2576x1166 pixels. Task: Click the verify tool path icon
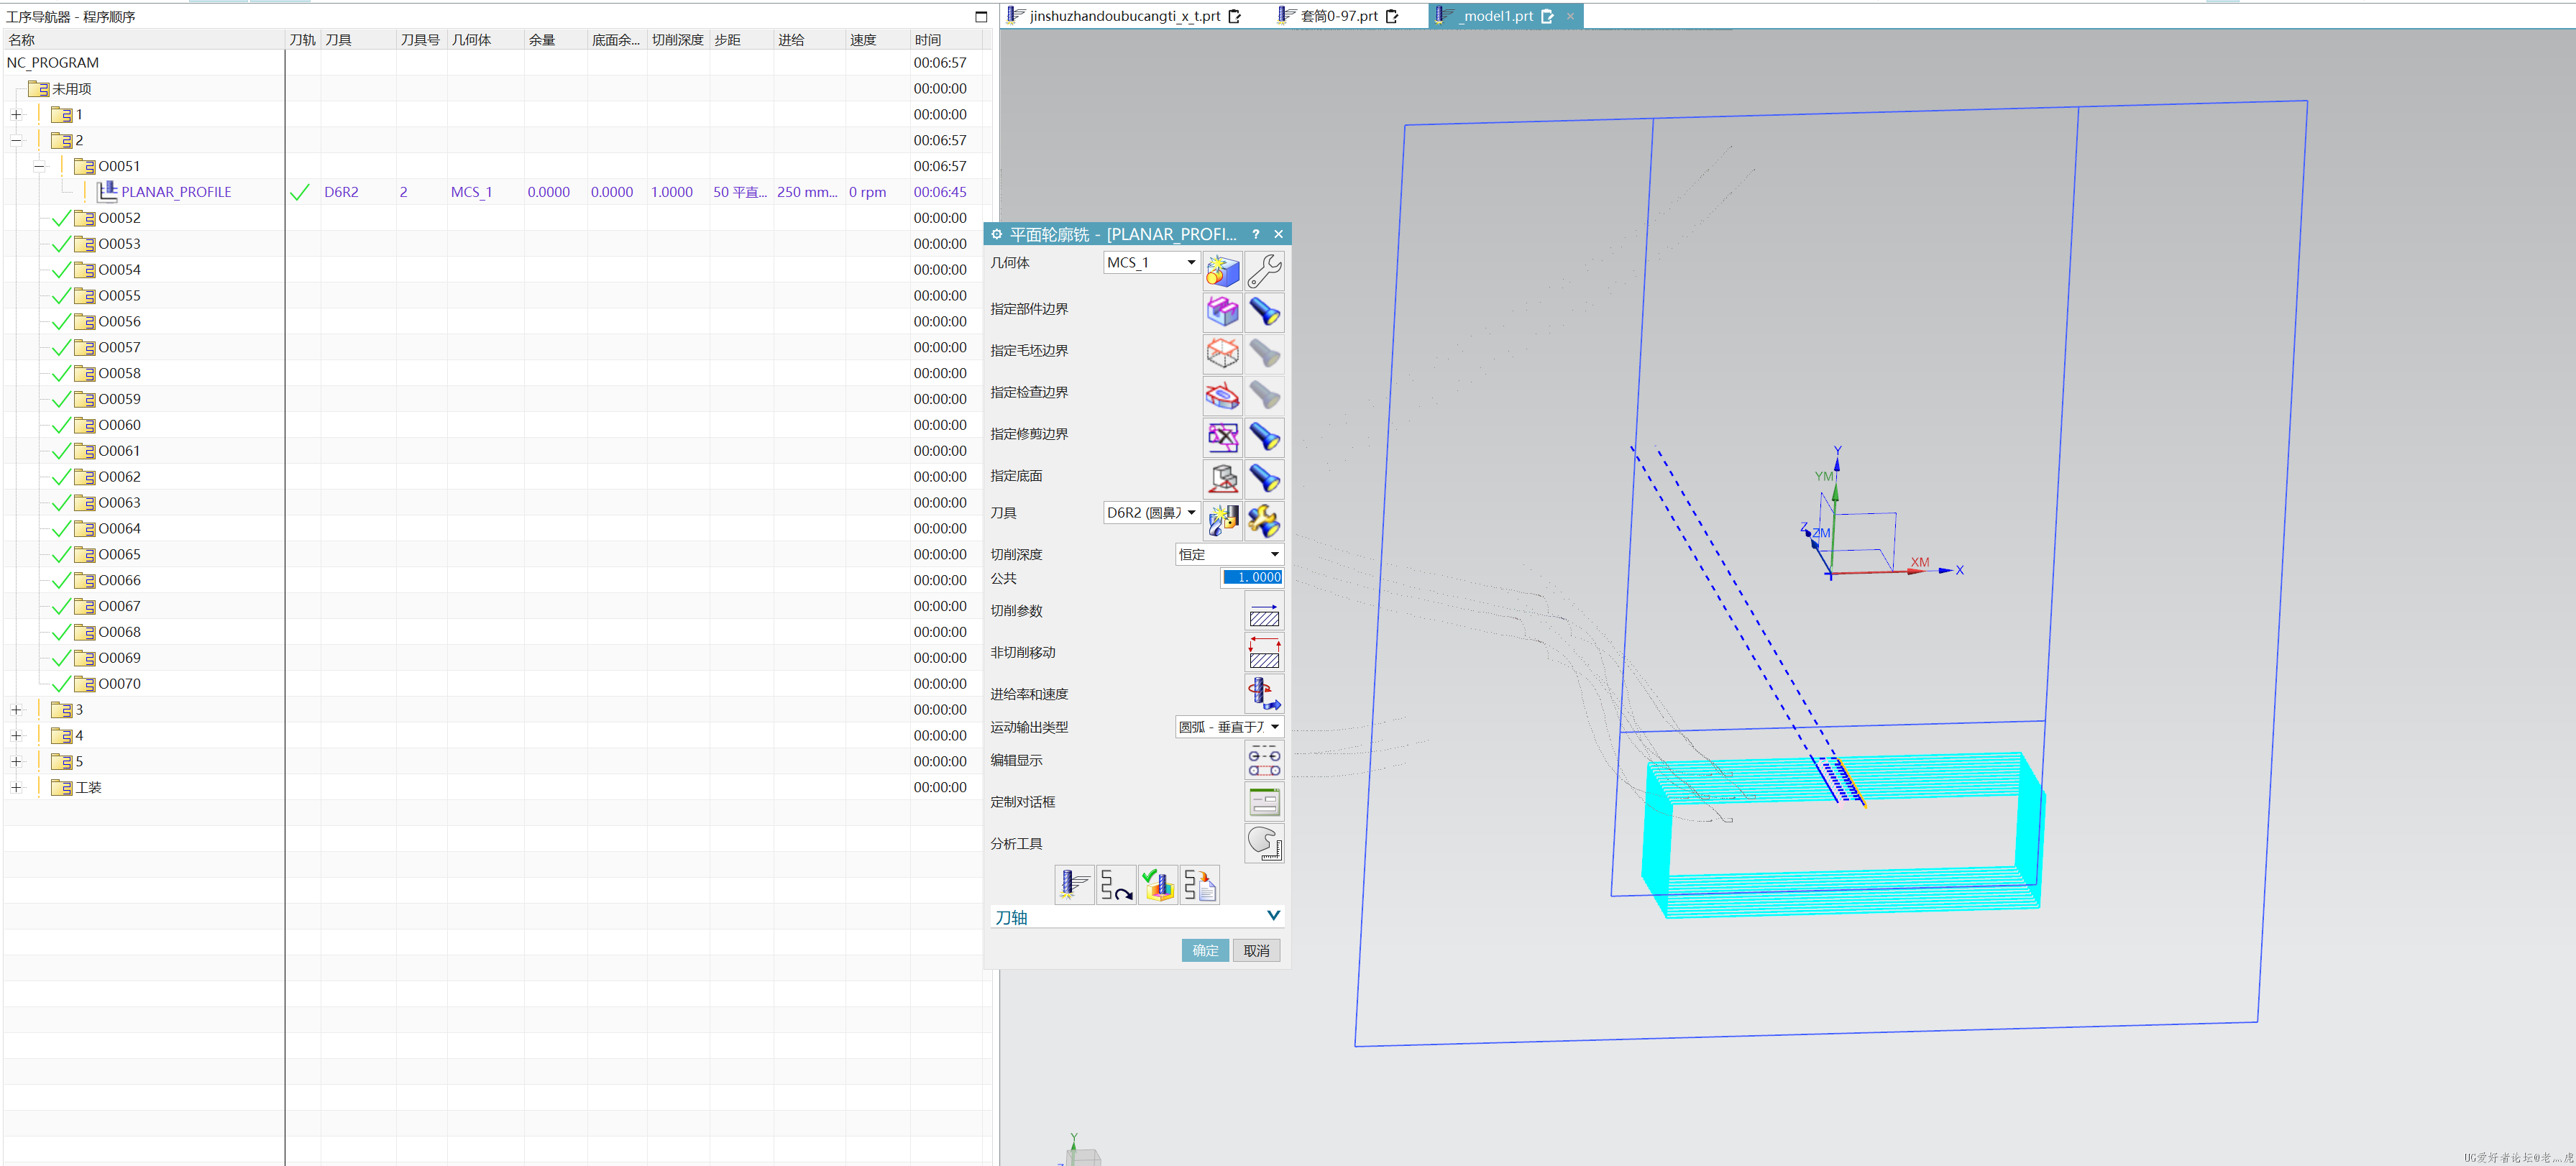tap(1158, 885)
